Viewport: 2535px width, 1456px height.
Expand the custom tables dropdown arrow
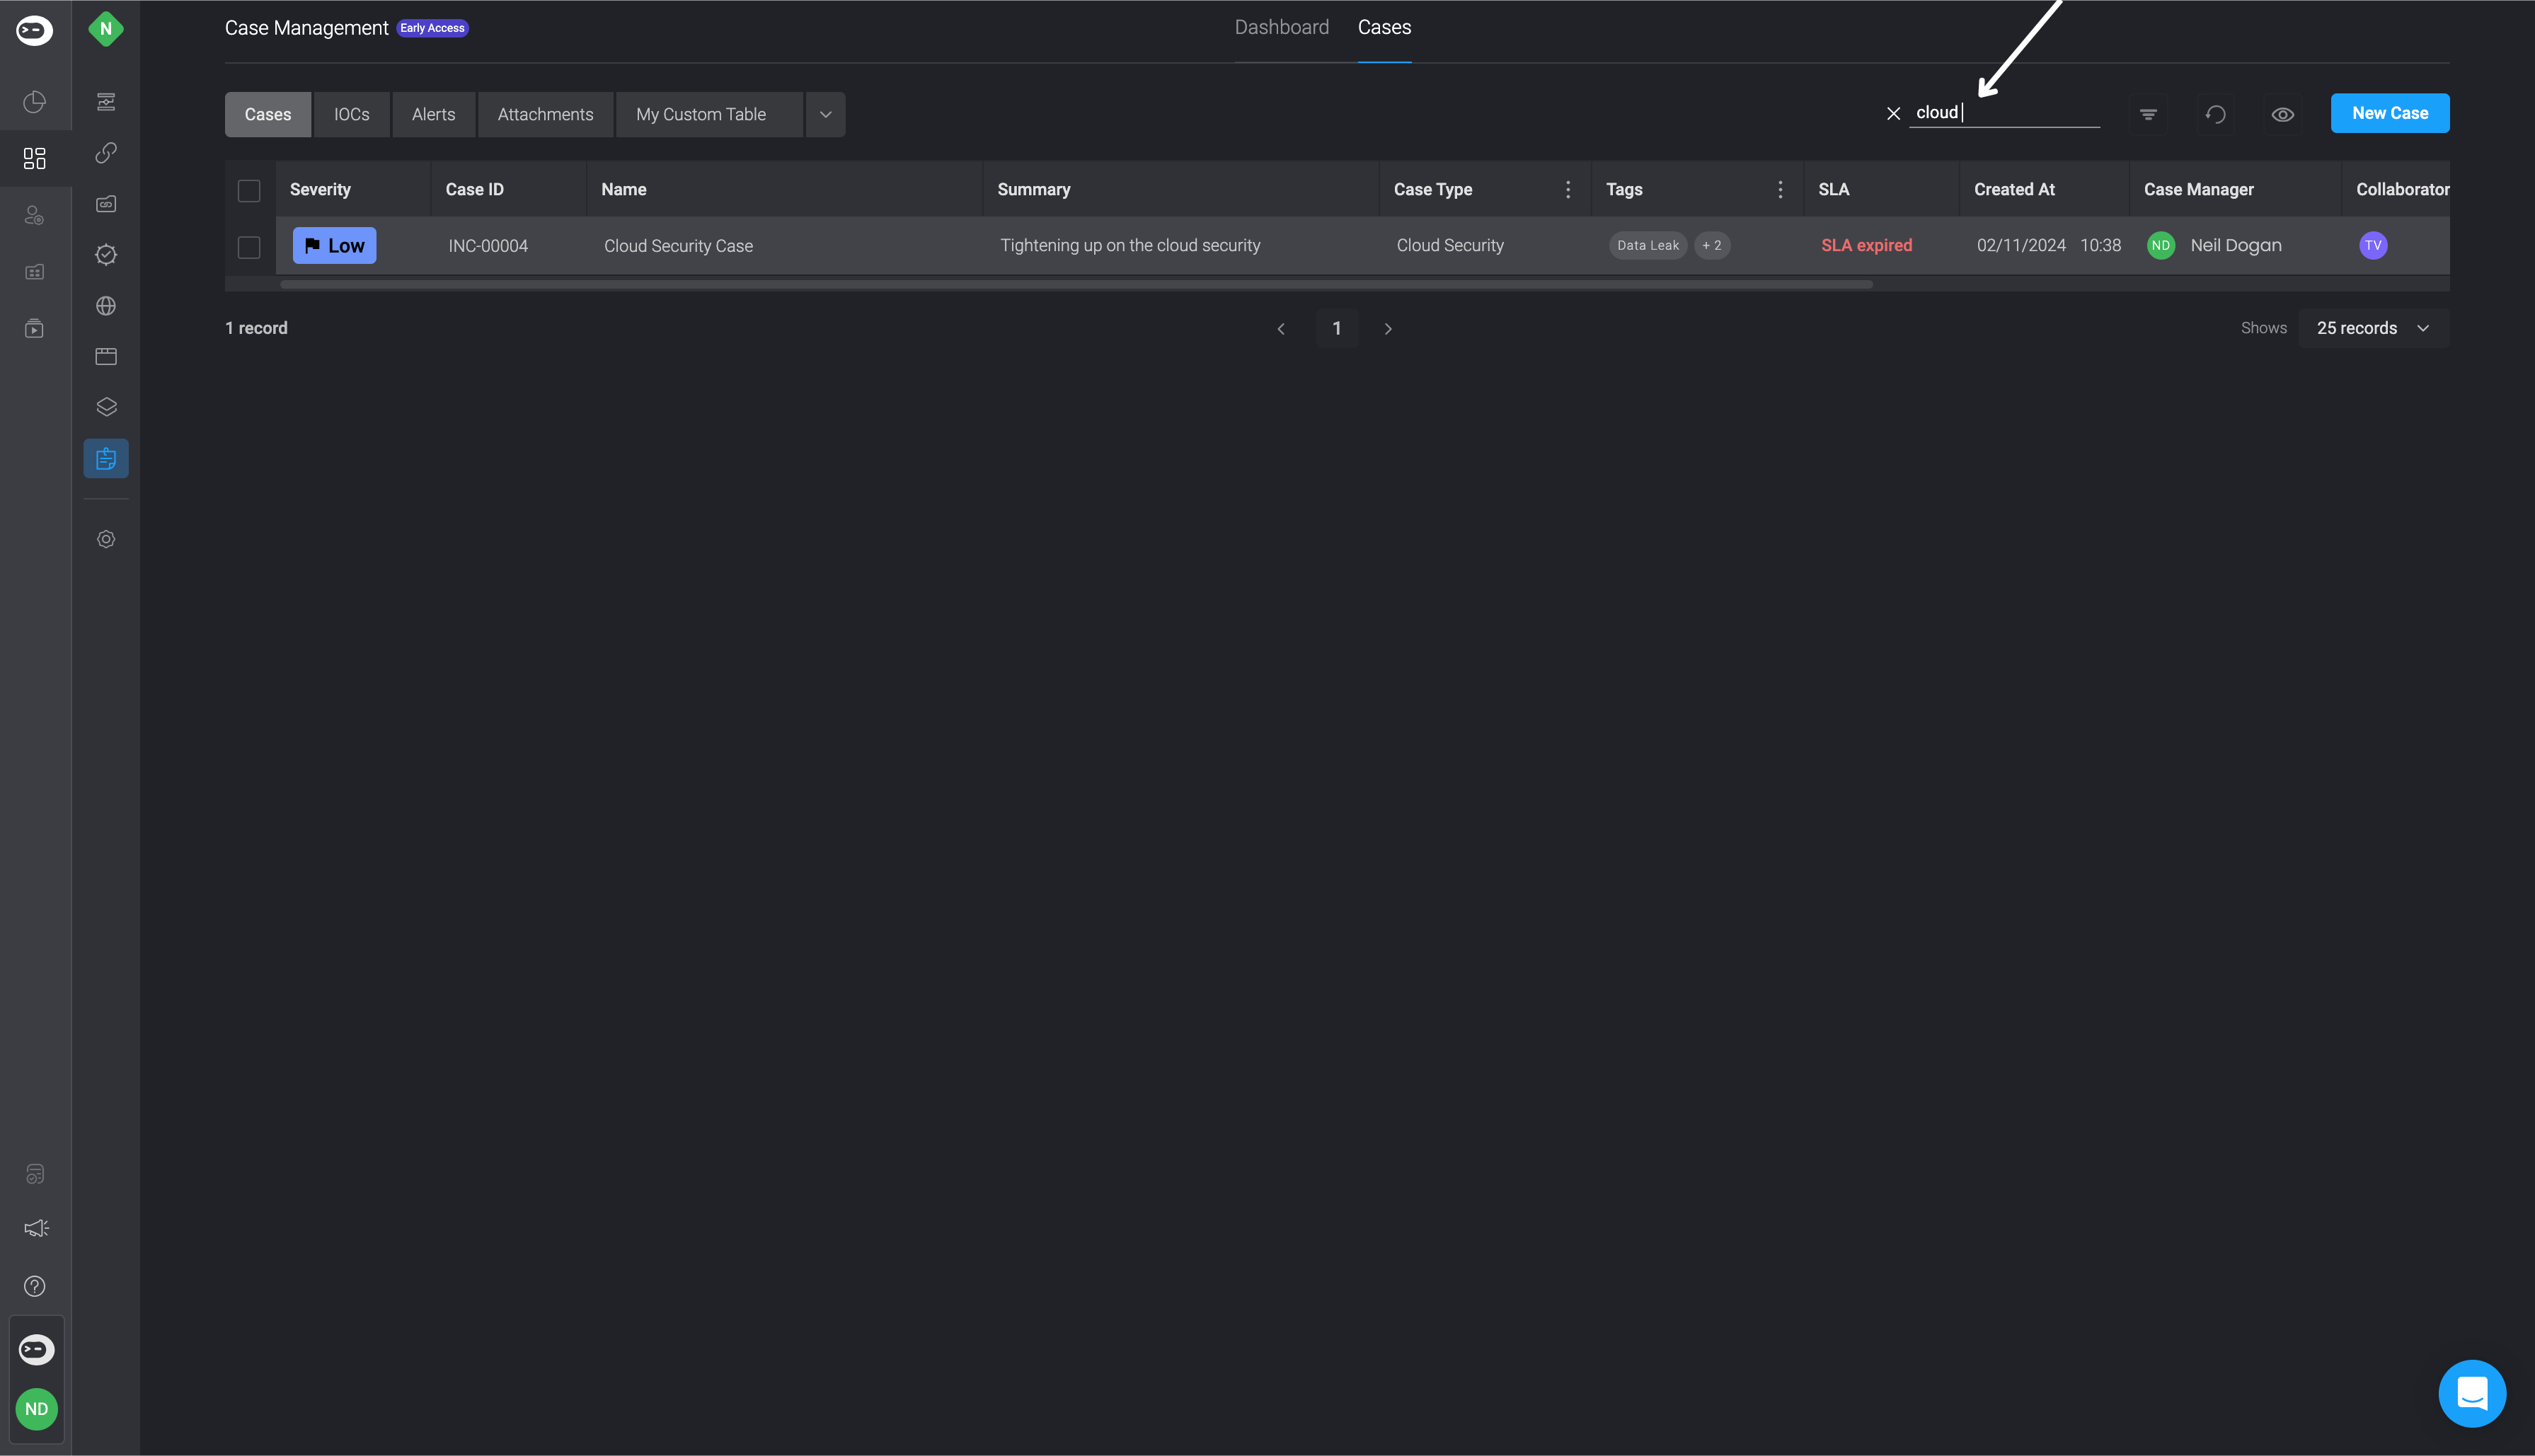pyautogui.click(x=825, y=114)
